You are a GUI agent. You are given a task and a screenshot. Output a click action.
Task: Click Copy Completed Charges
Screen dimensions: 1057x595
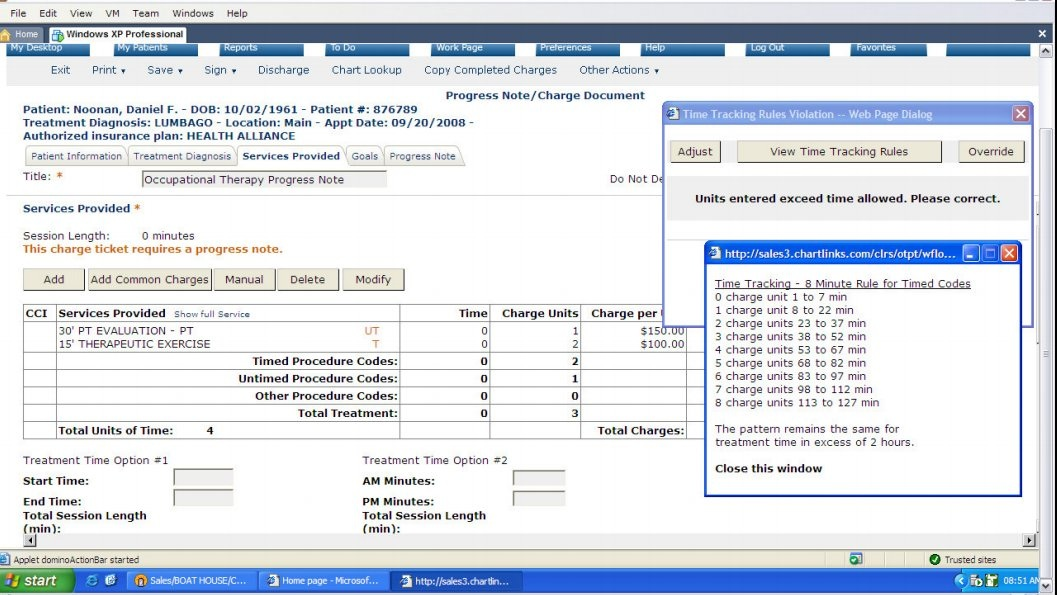(x=490, y=70)
